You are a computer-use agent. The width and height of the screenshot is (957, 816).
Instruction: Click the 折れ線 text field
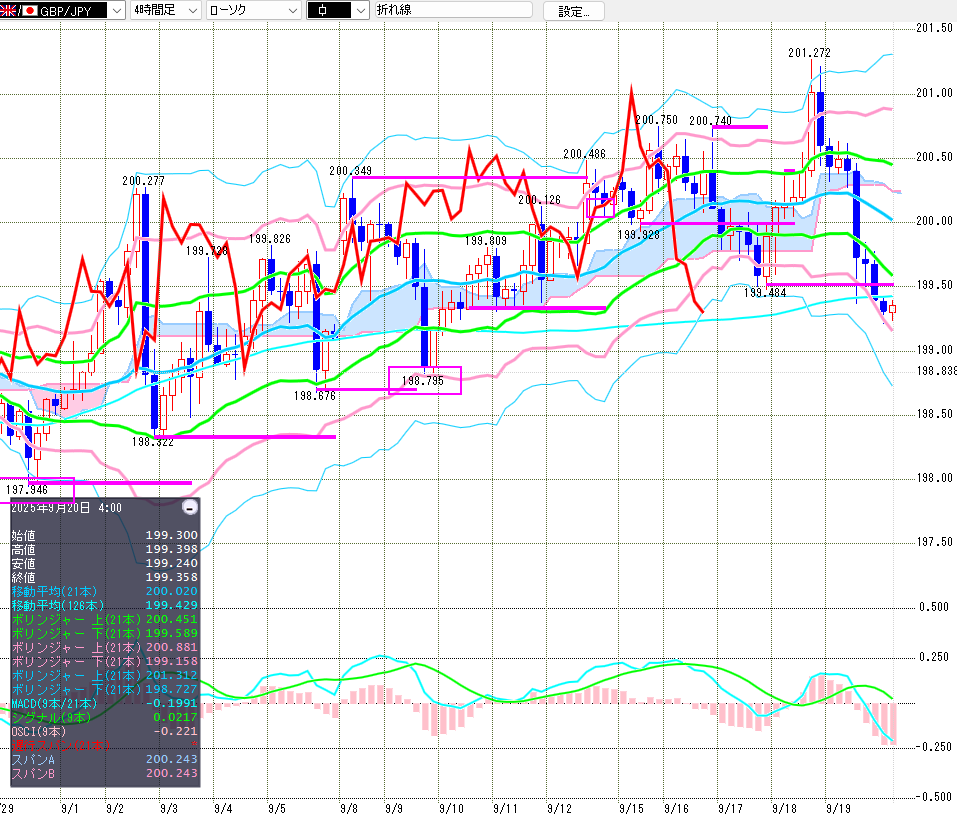452,11
